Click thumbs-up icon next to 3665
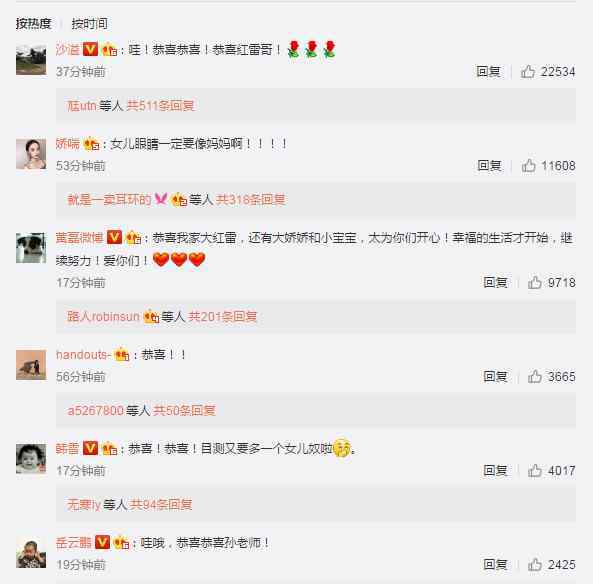This screenshot has height=584, width=593. (x=535, y=376)
